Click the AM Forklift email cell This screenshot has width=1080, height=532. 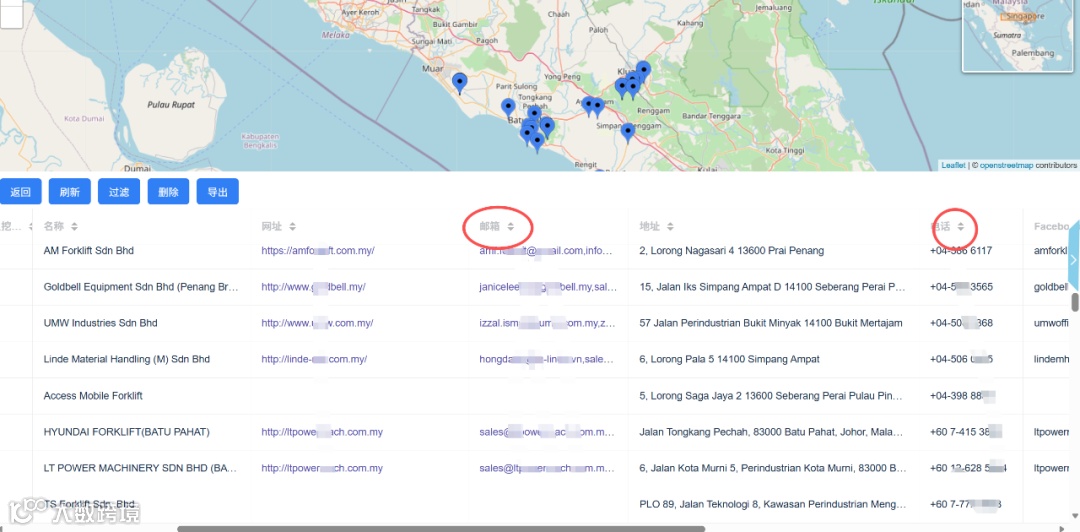[546, 251]
